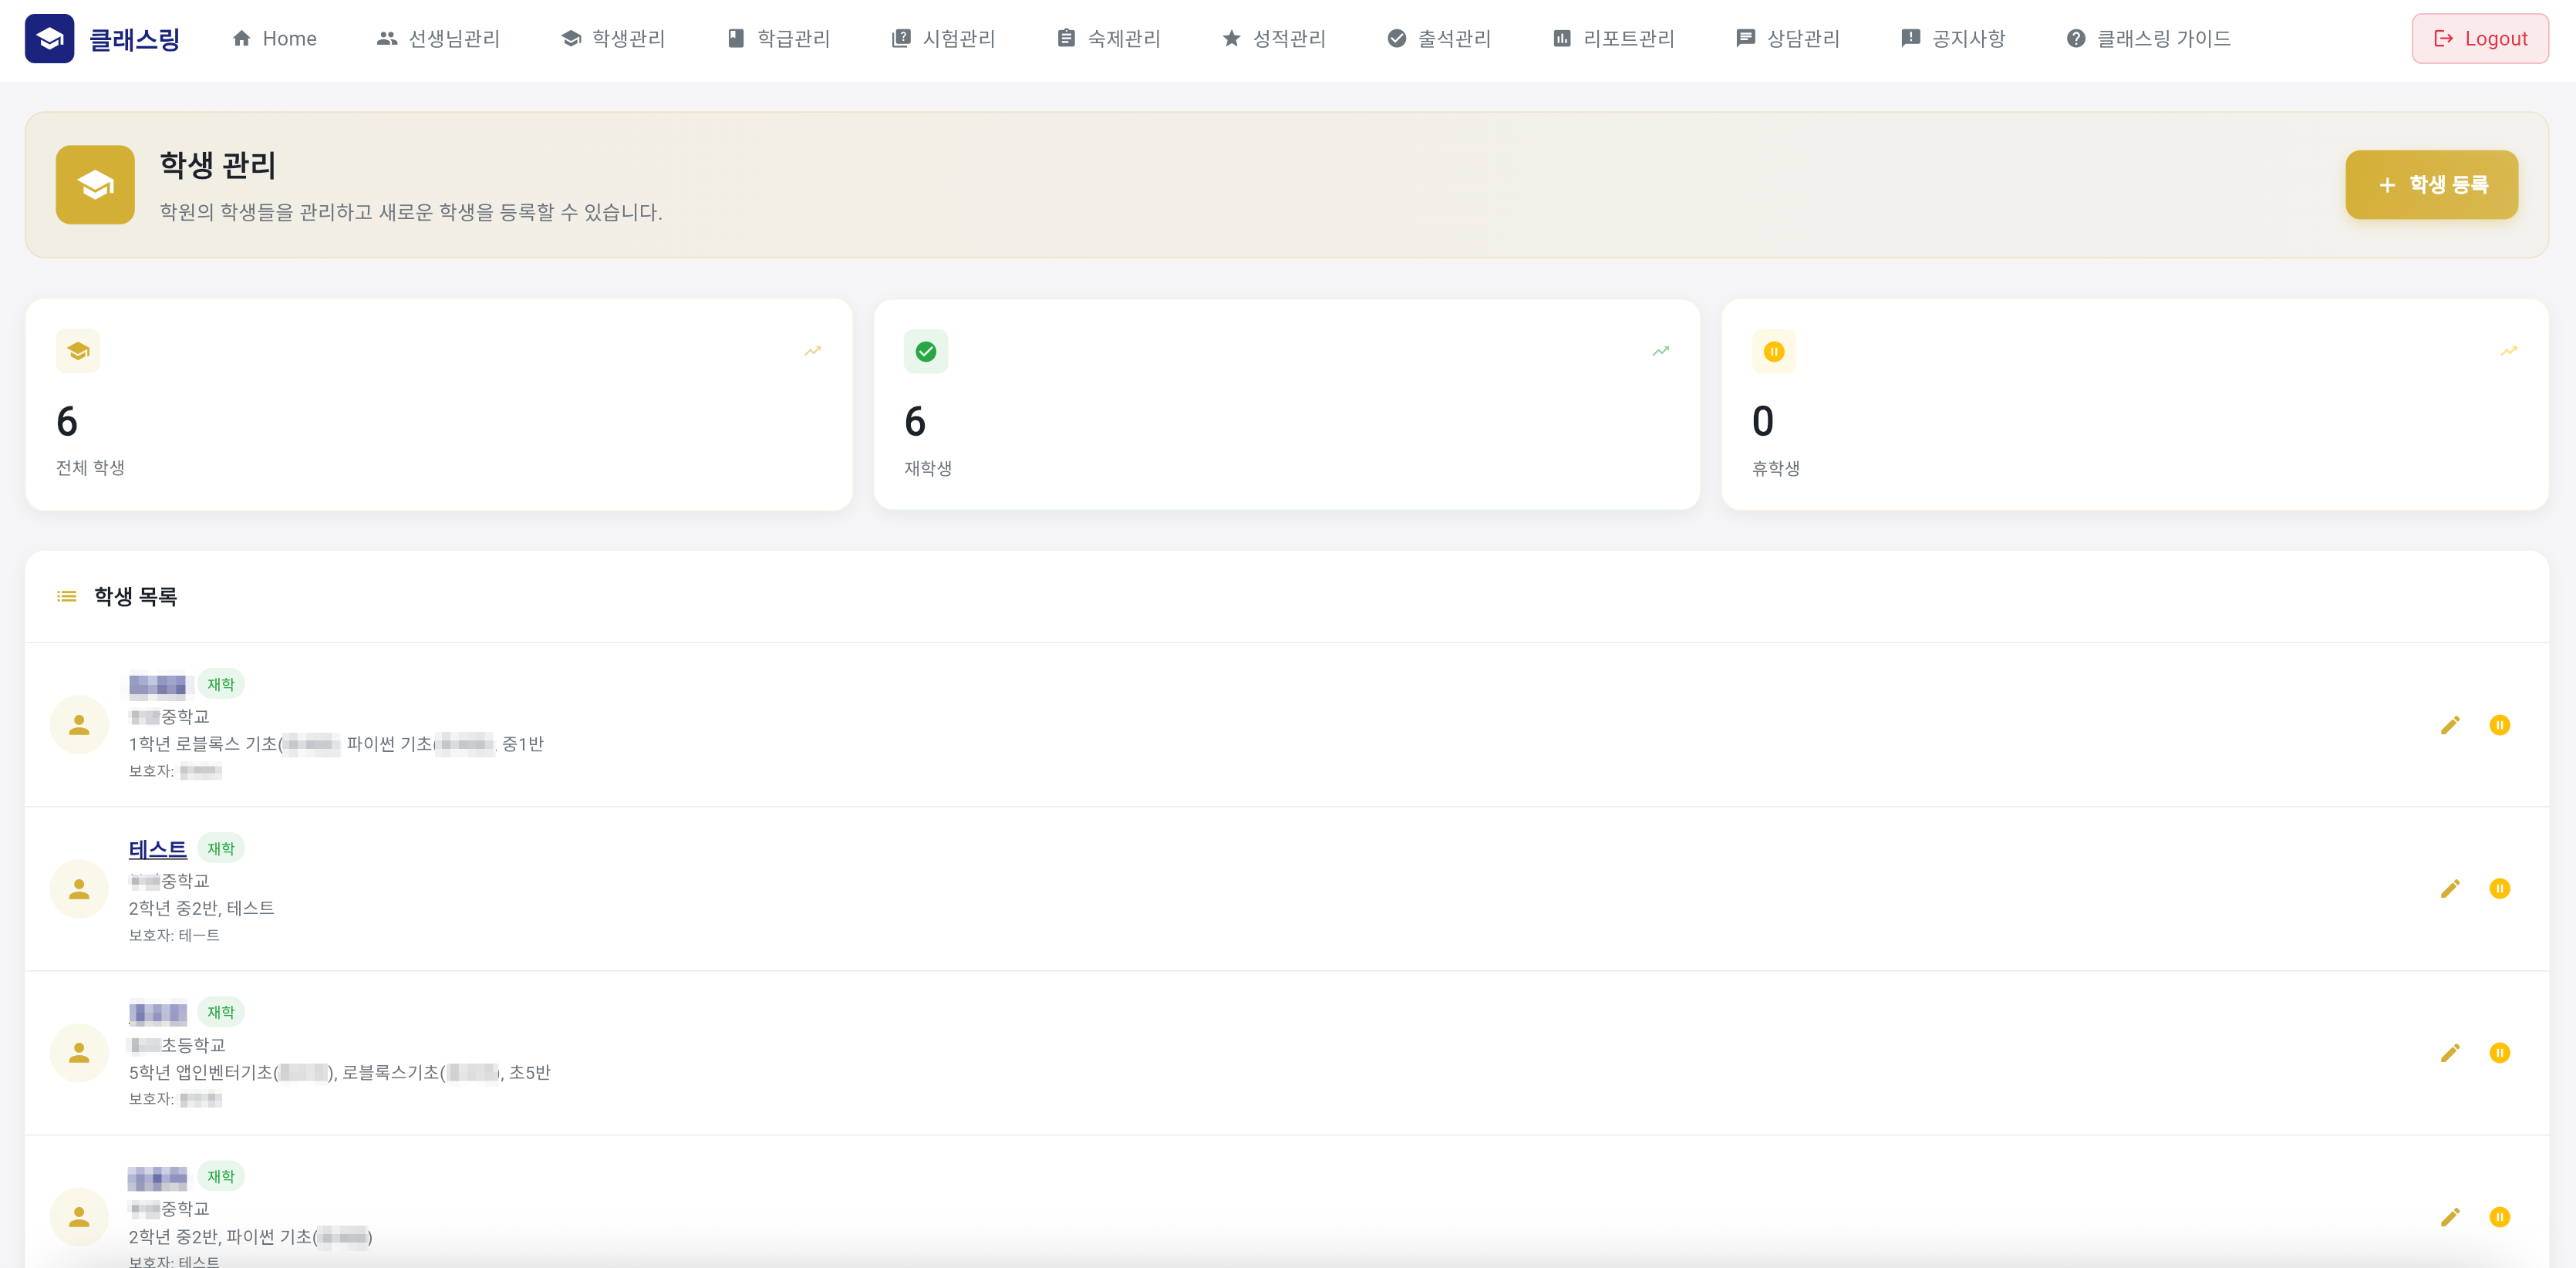Toggle pause status for 테스트 student

2499,889
